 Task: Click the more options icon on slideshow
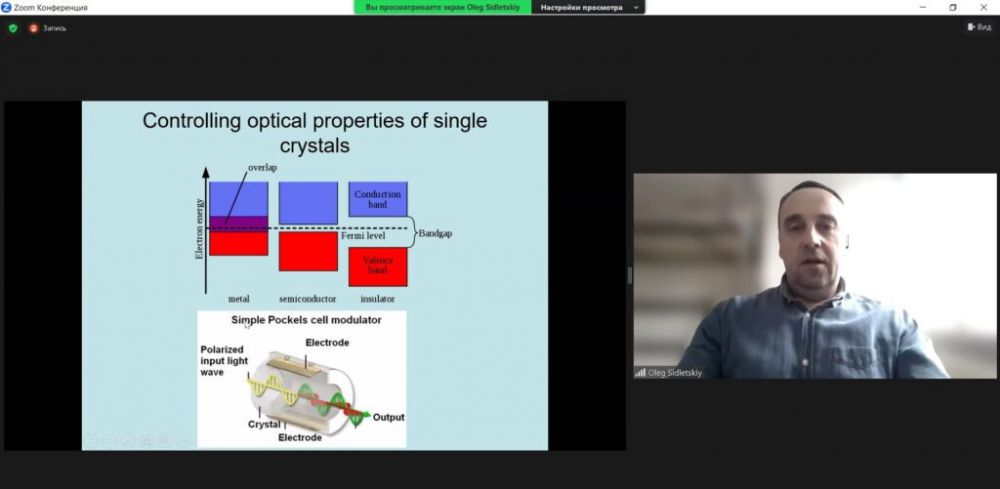click(x=184, y=439)
